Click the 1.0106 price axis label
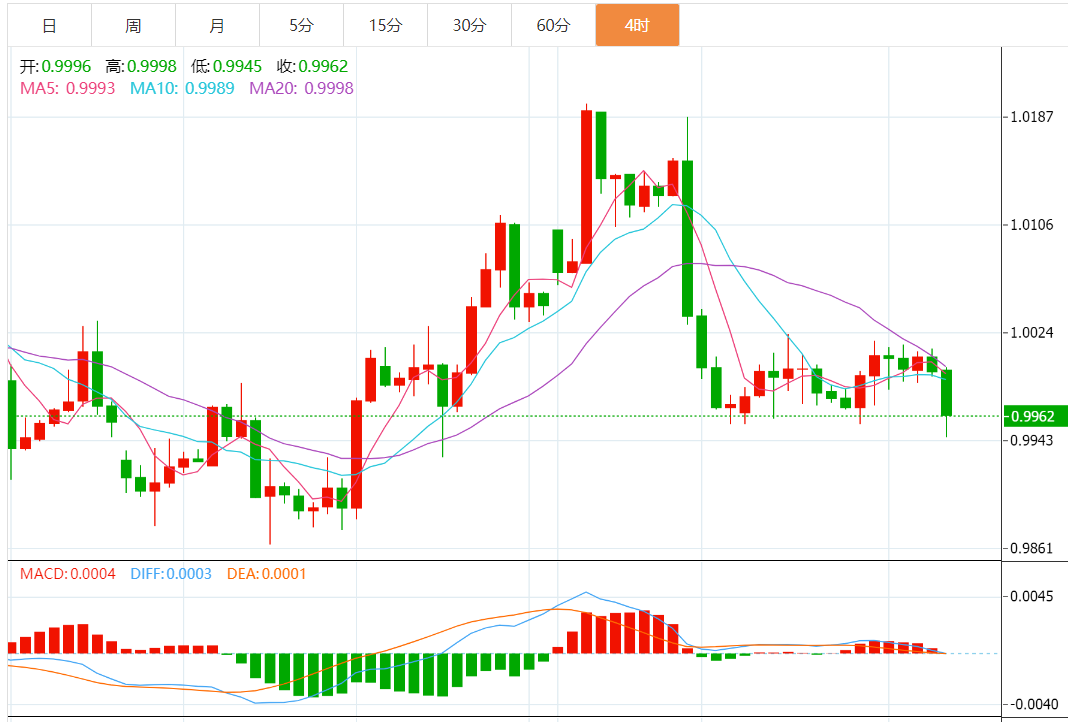Viewport: 1068px width, 722px height. pos(1032,225)
